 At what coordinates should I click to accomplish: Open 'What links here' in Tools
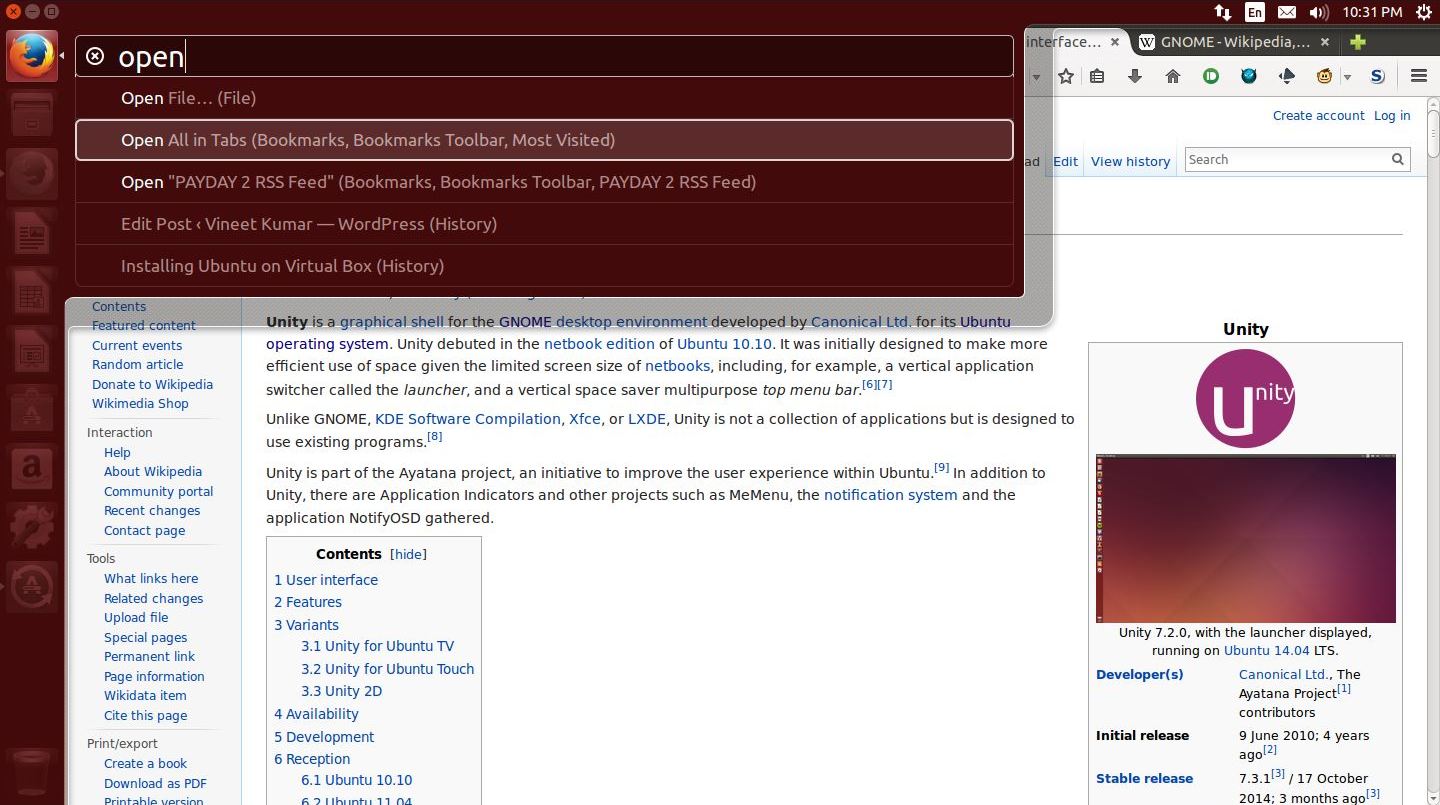pyautogui.click(x=151, y=578)
